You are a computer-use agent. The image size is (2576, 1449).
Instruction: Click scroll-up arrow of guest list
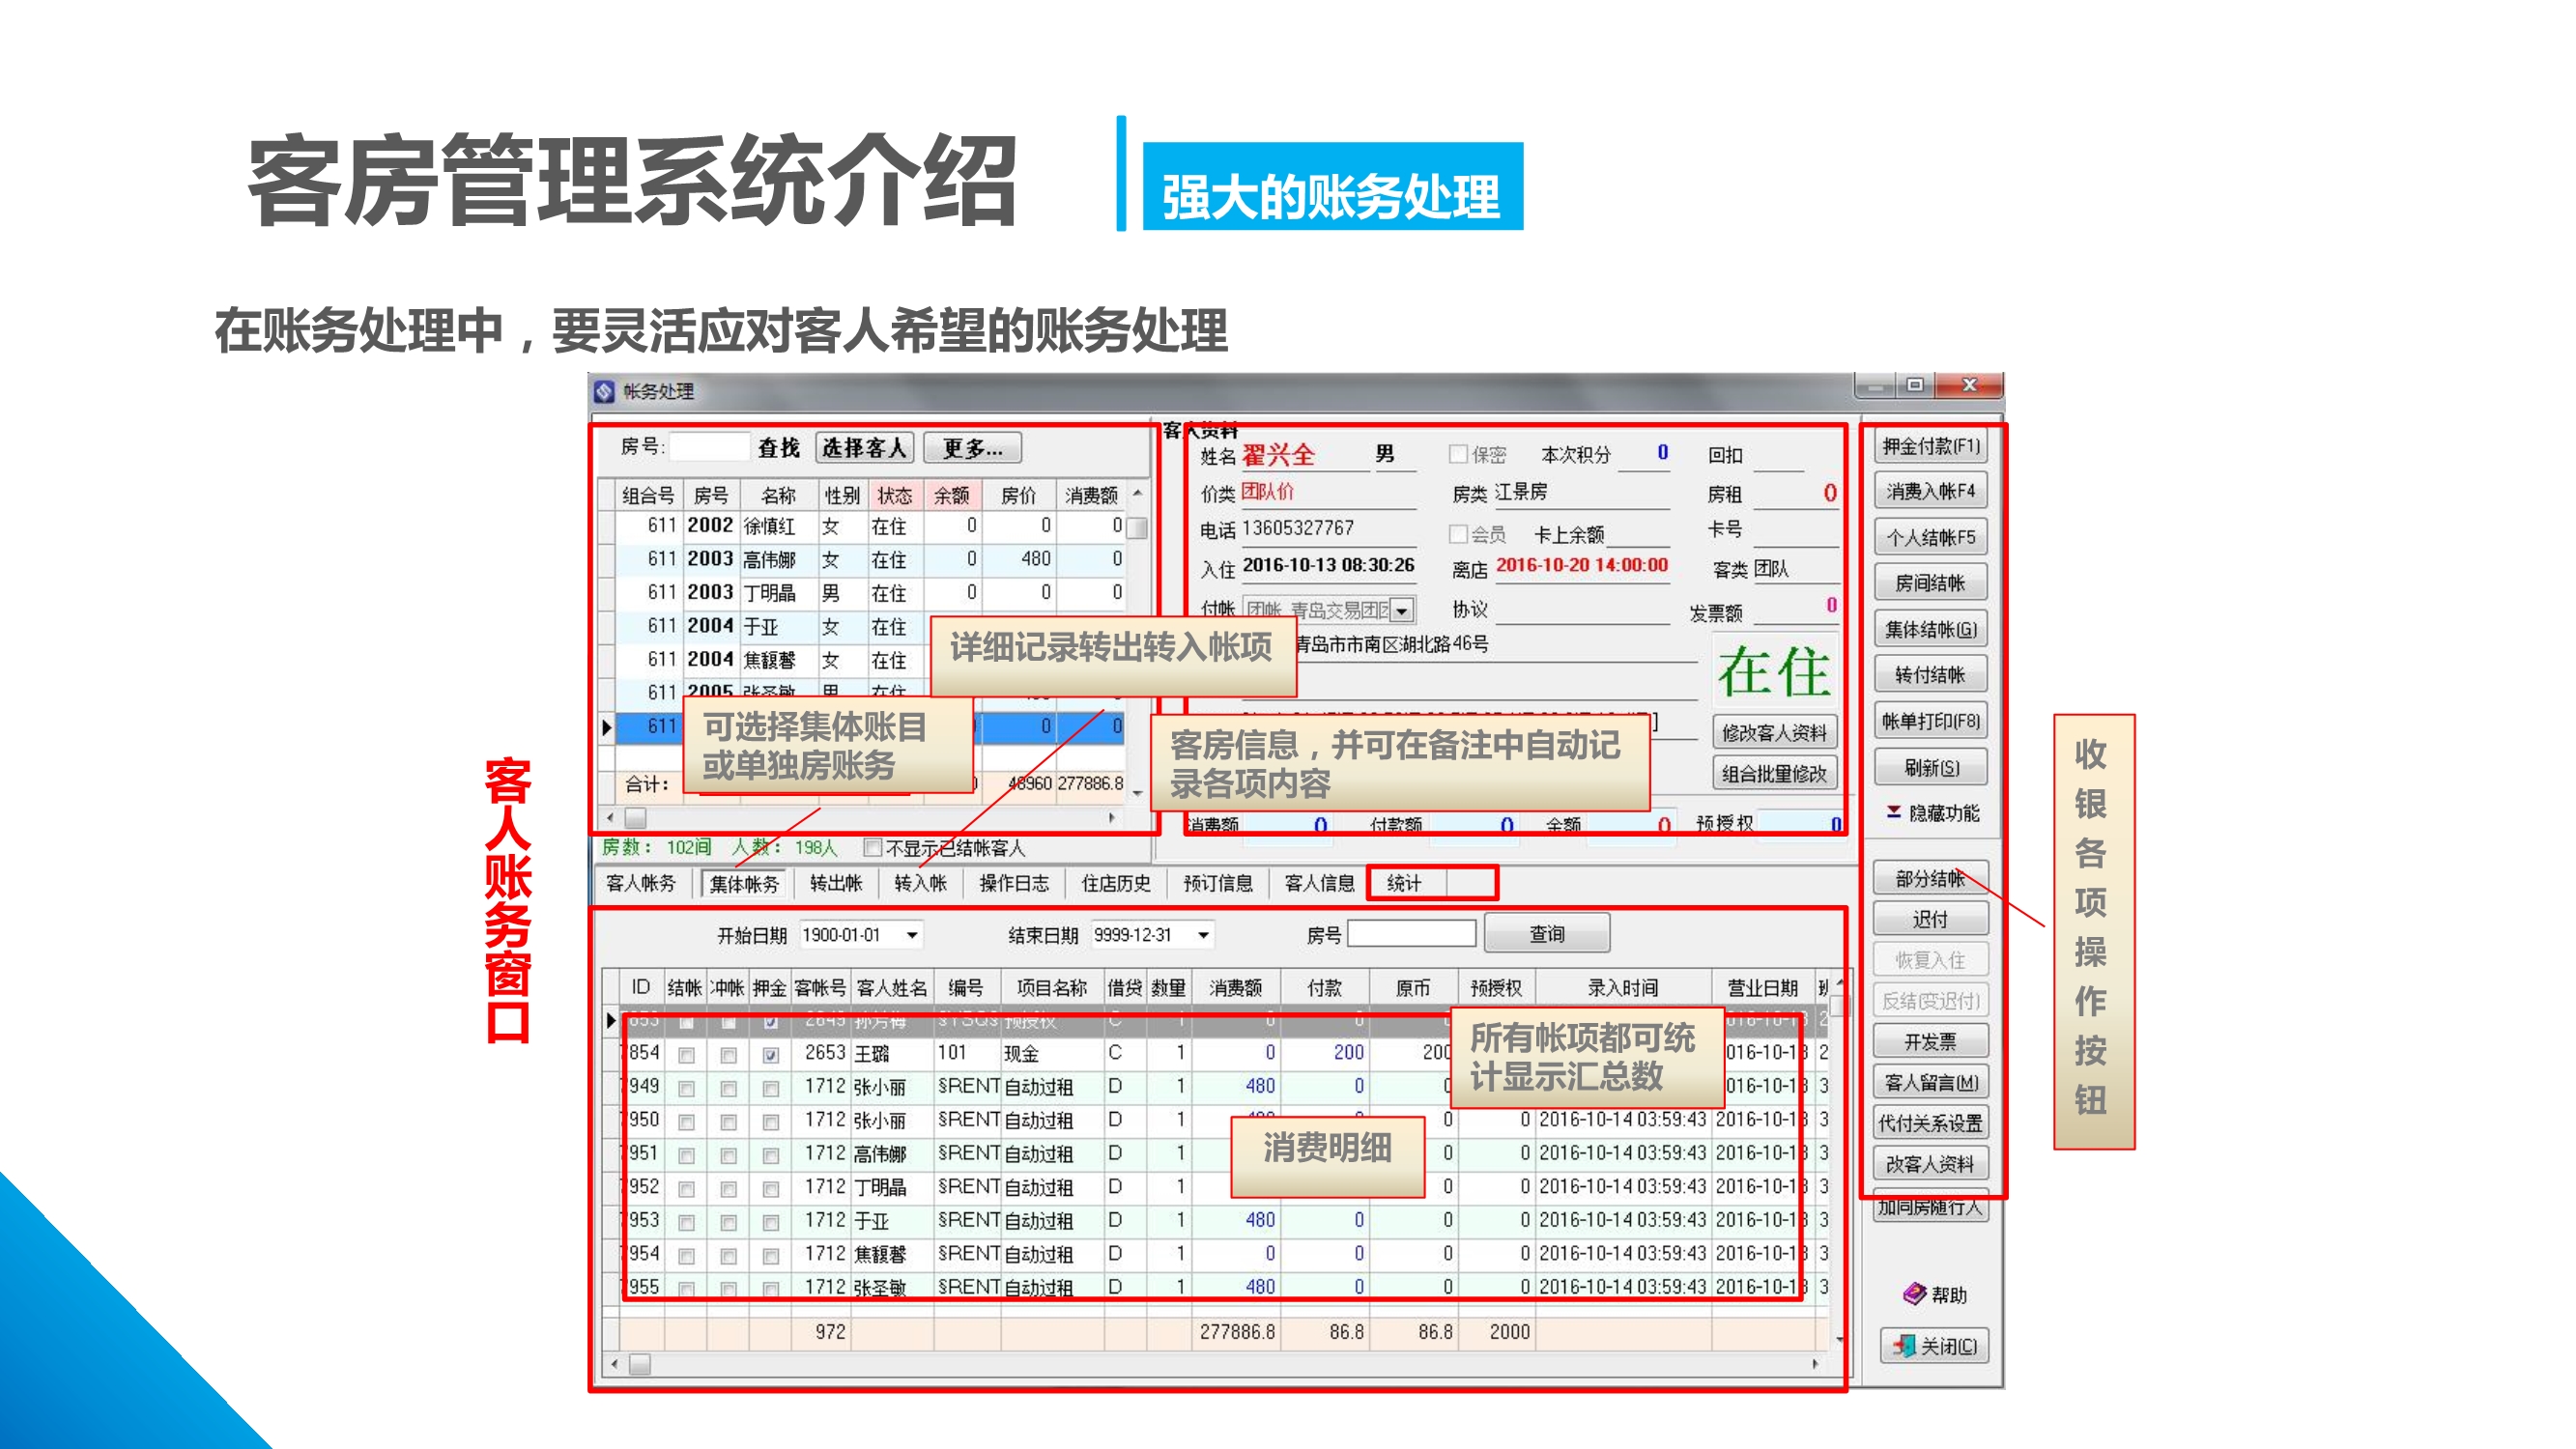1137,494
